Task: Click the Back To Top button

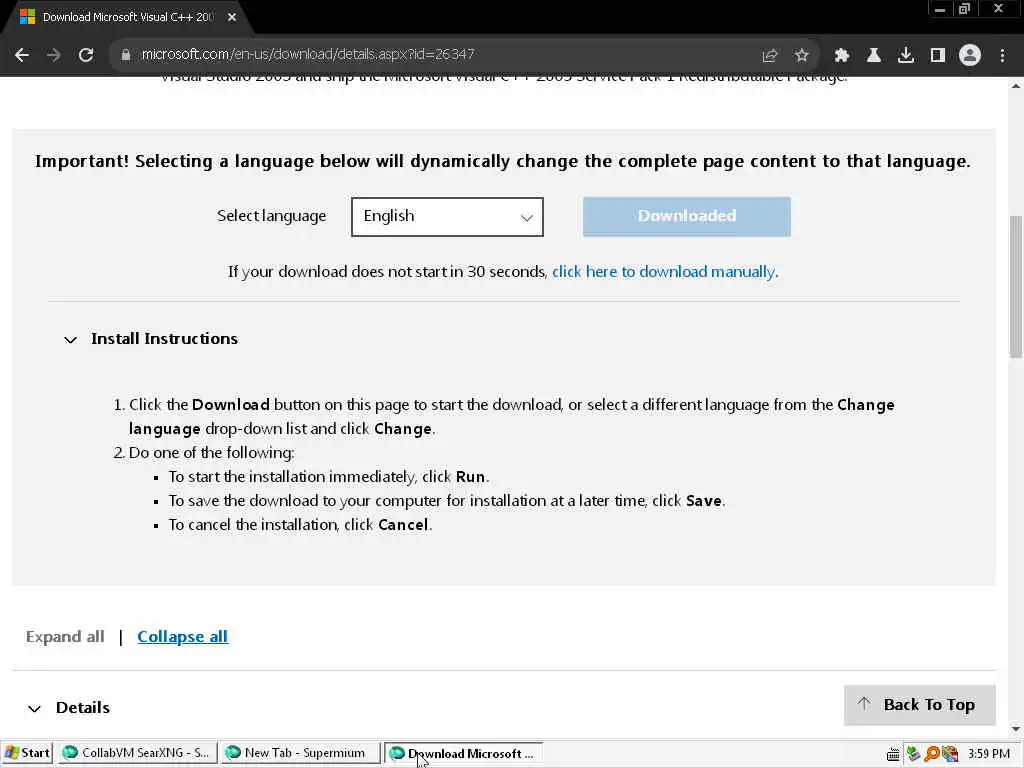Action: point(920,705)
